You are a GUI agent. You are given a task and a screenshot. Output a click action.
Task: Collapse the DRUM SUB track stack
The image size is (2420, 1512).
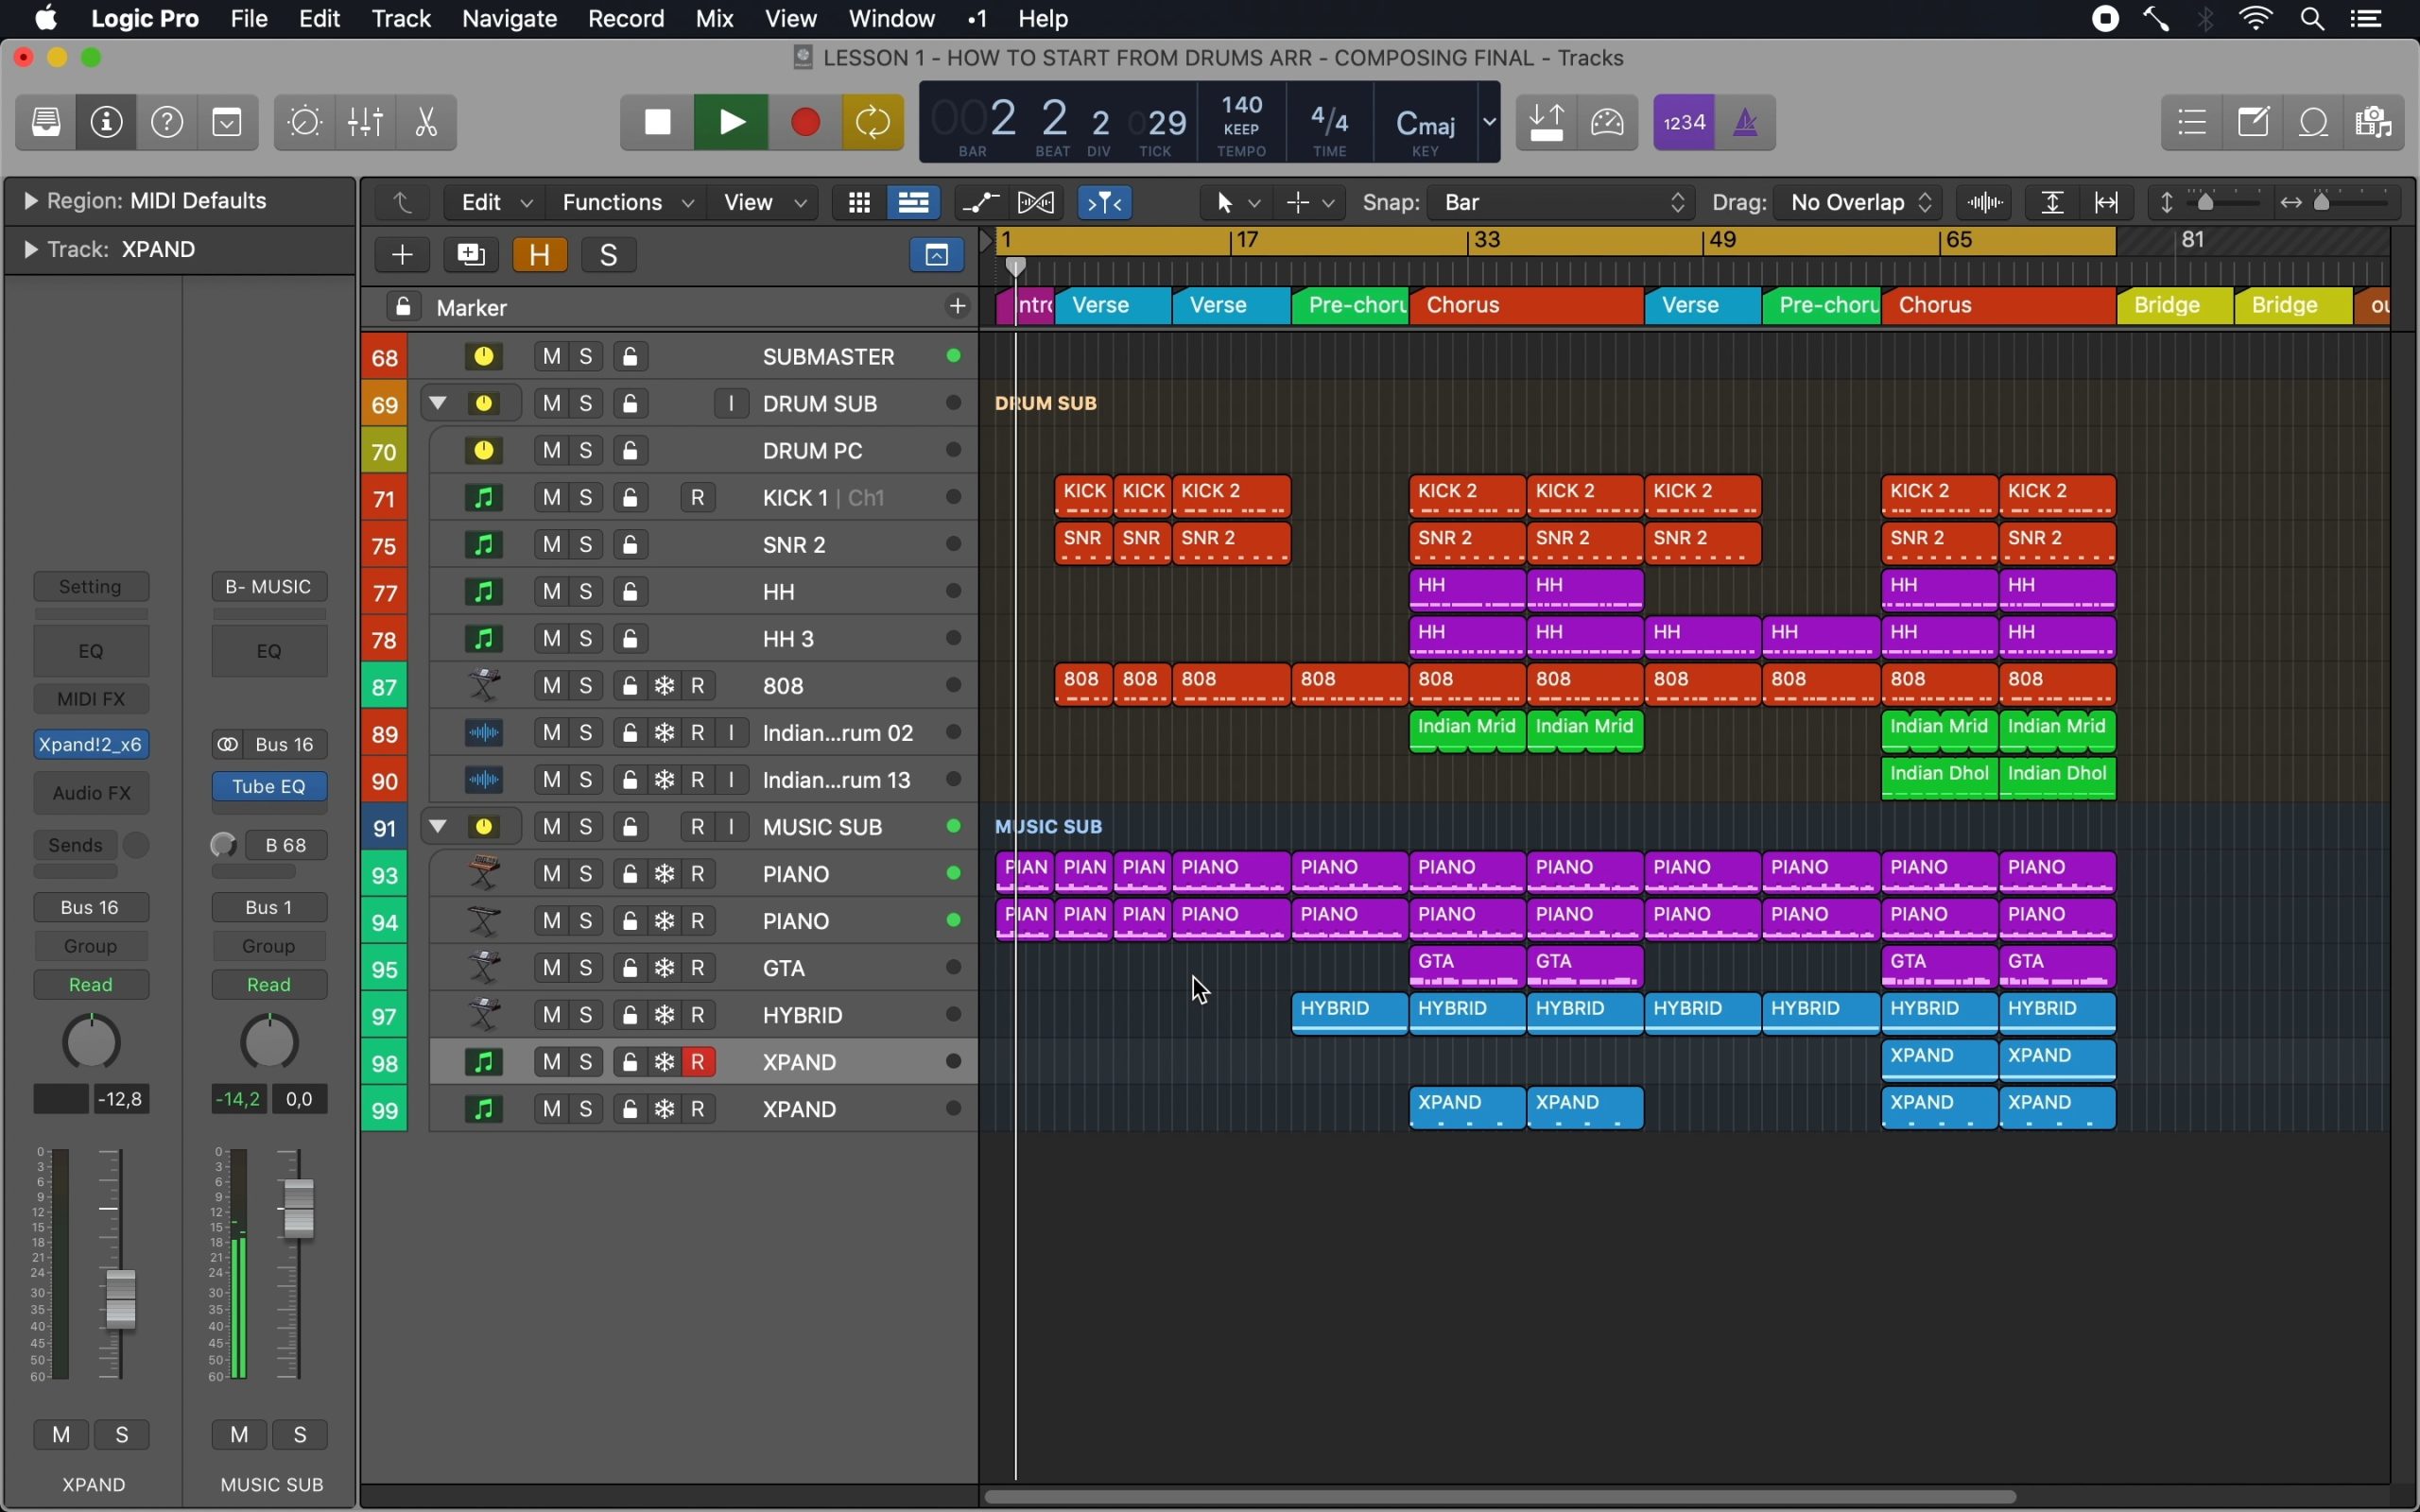(x=438, y=404)
